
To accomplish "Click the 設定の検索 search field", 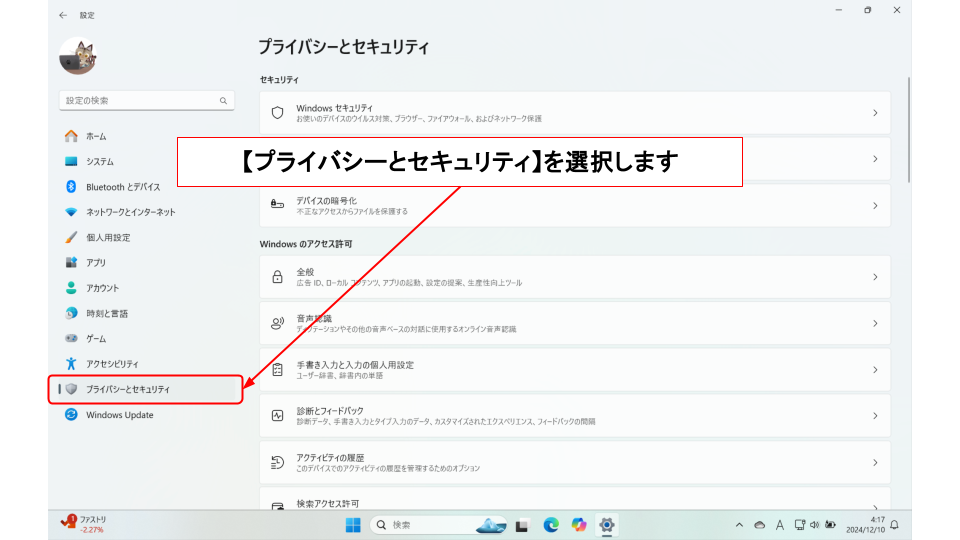I will tap(140, 101).
